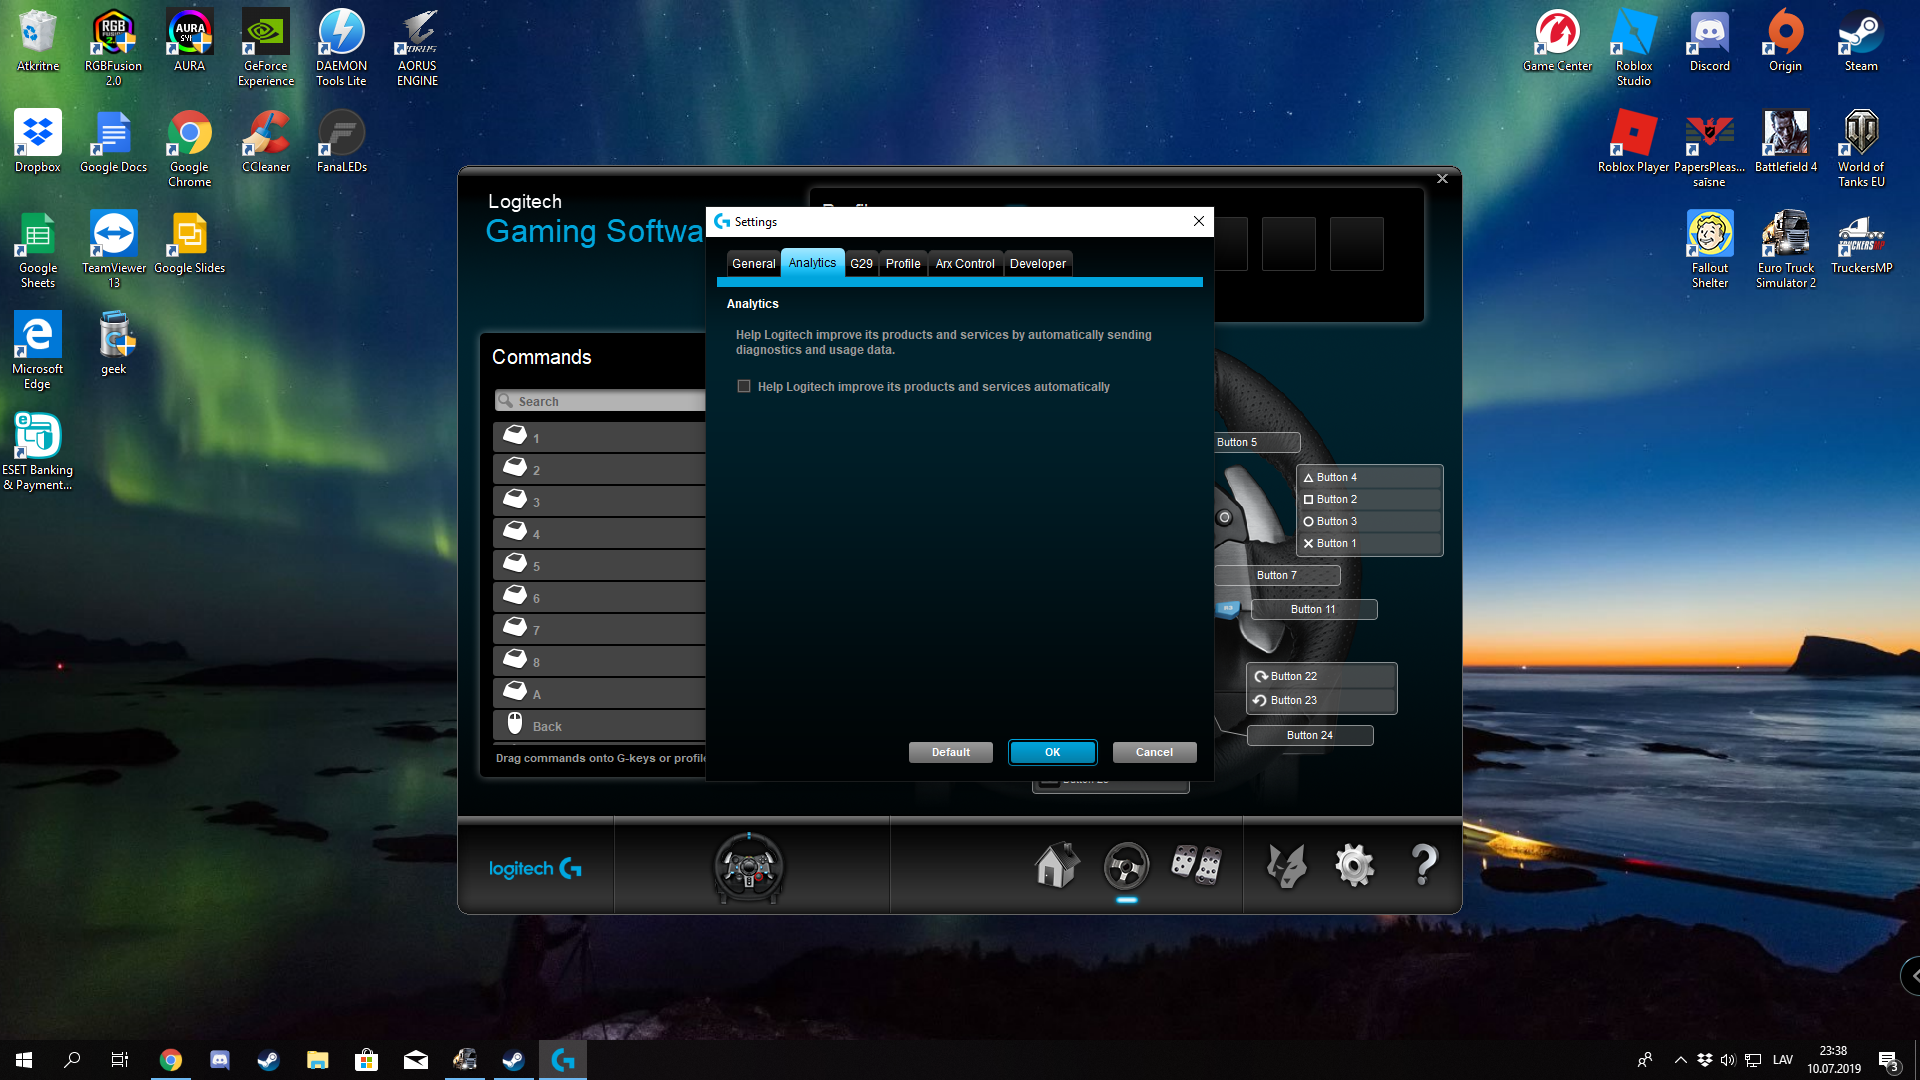Open the notification center icon

coord(1888,1060)
